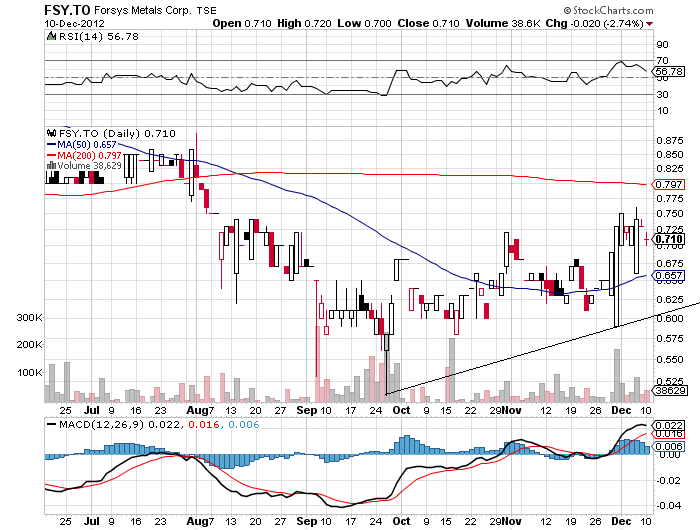The height and width of the screenshot is (530, 700).
Task: Click the RSI 70 overbought level label
Action: click(662, 60)
